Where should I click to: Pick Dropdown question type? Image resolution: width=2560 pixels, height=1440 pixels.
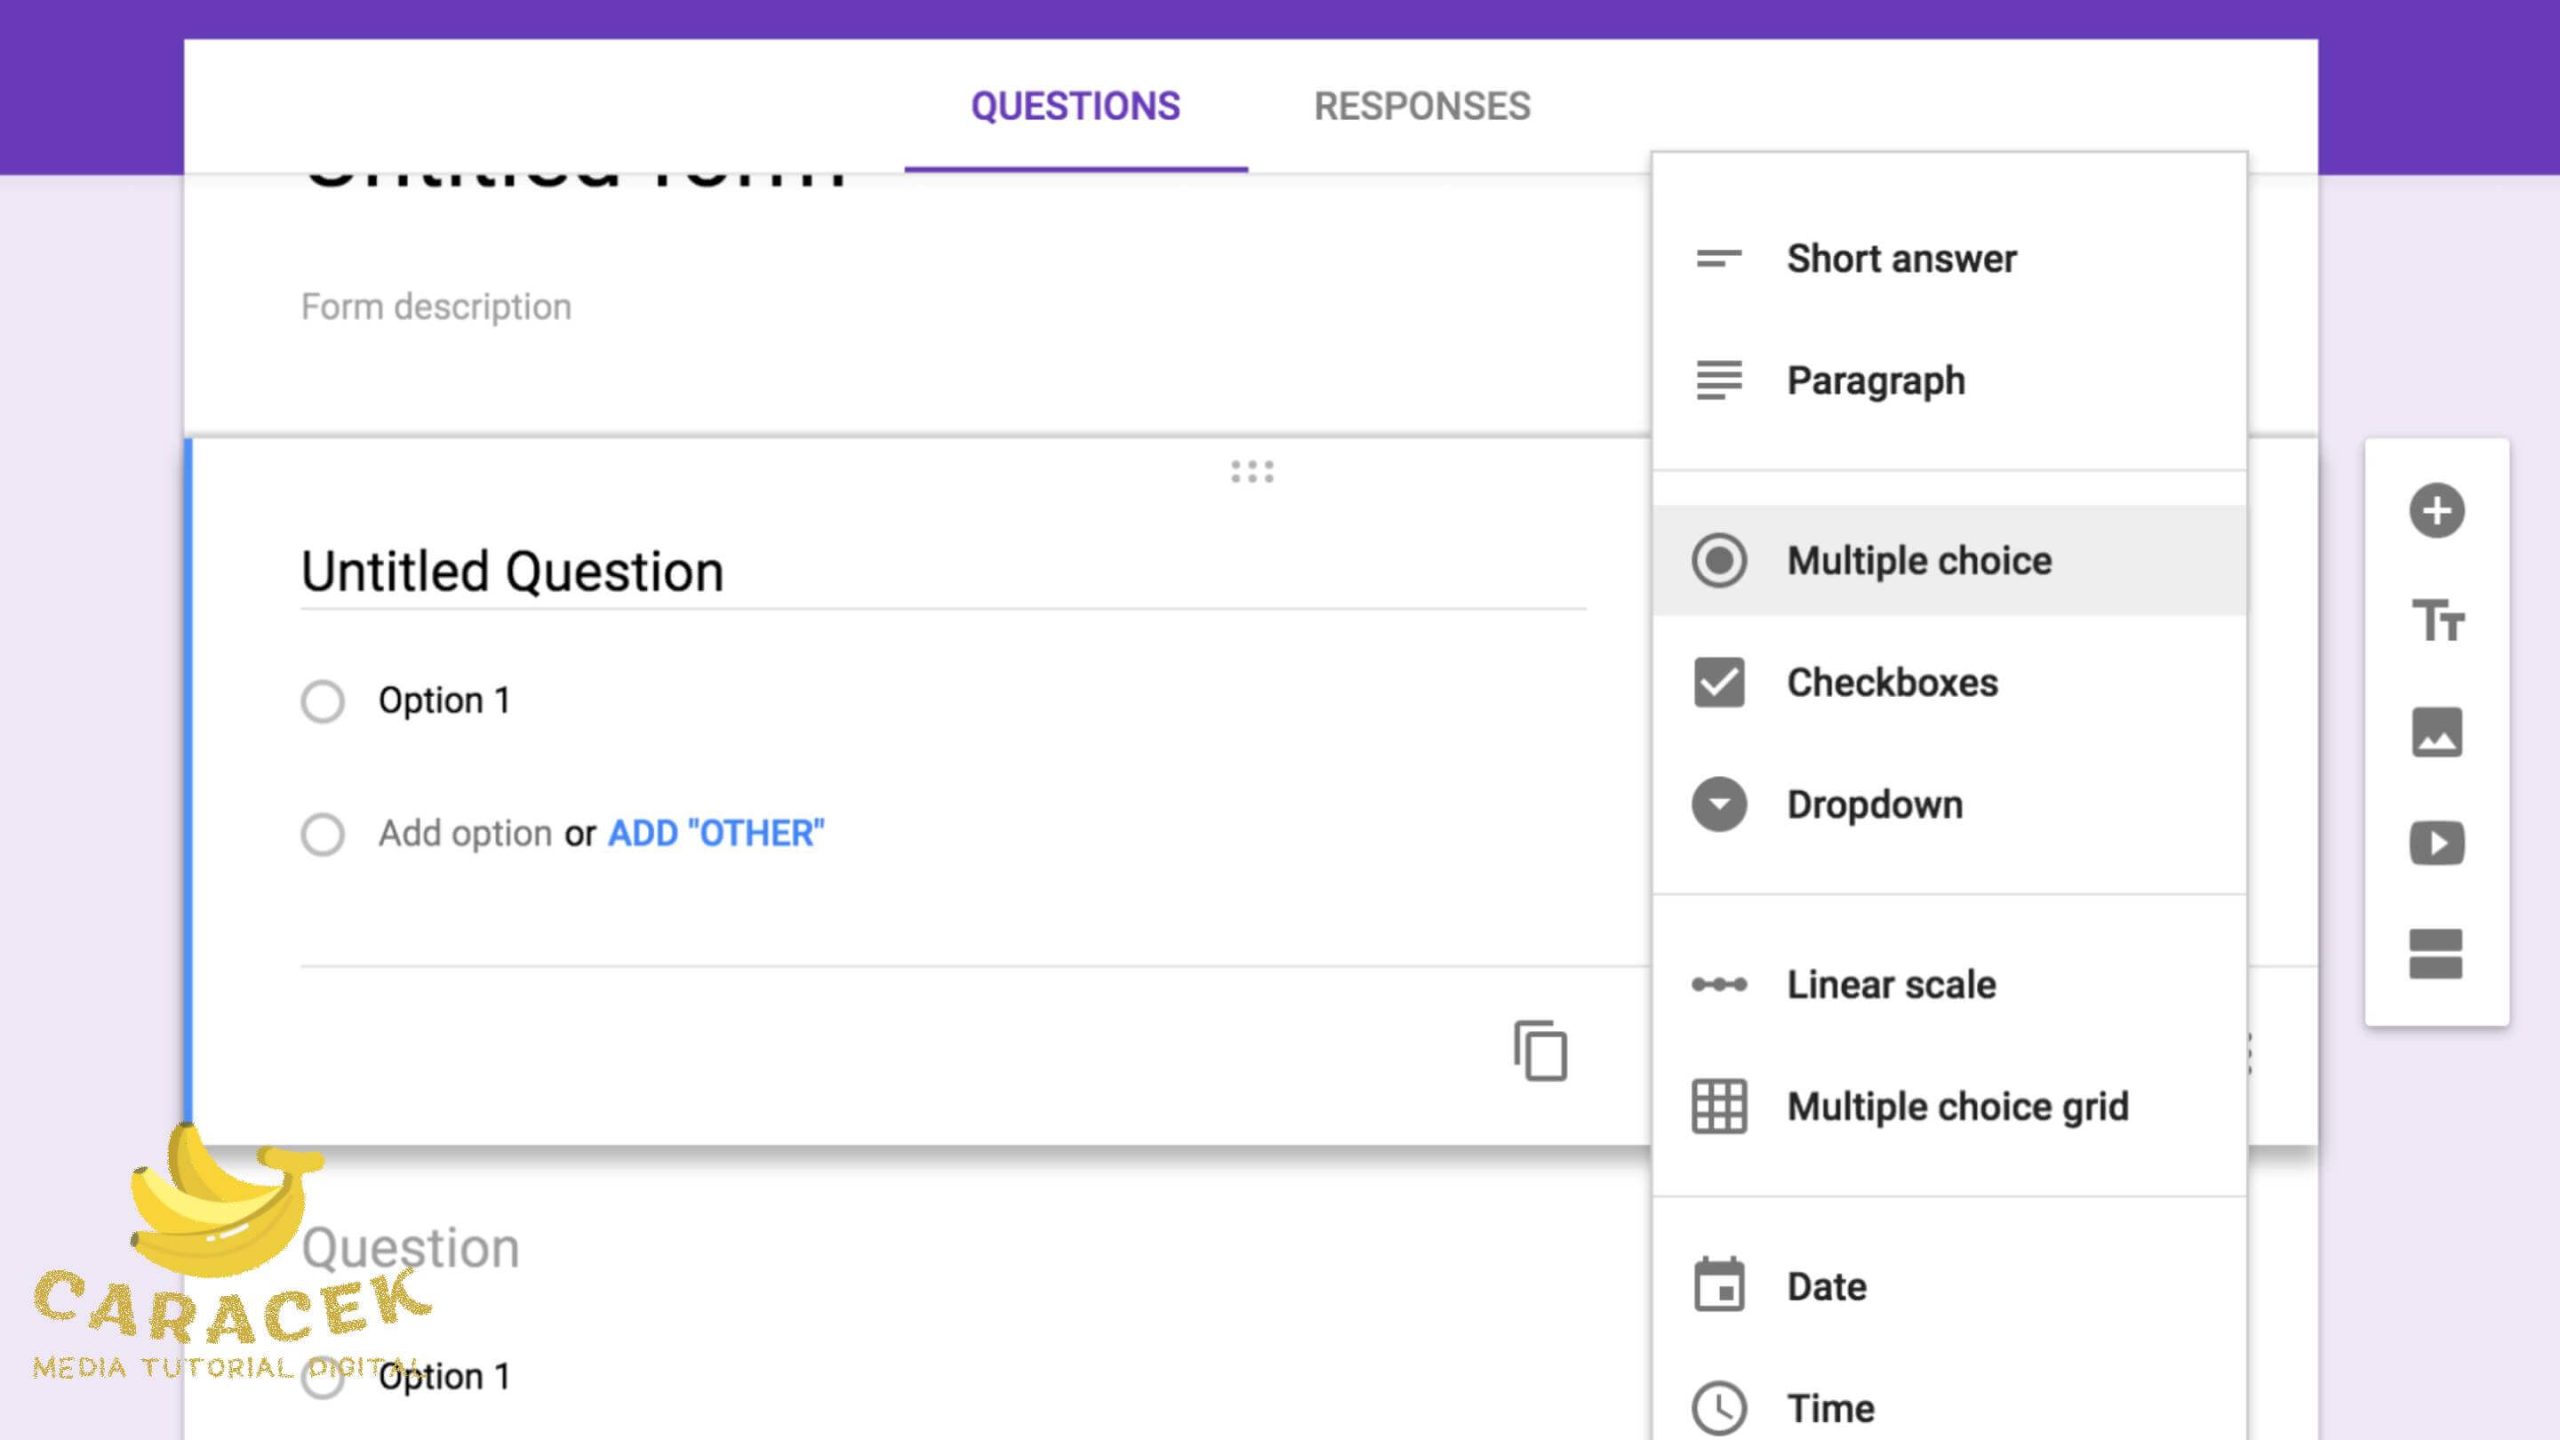point(1874,805)
